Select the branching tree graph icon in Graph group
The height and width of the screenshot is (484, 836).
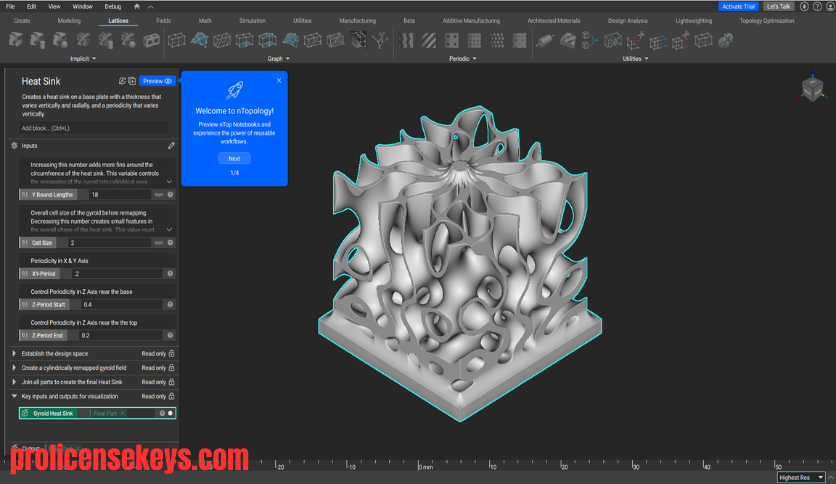tap(380, 40)
